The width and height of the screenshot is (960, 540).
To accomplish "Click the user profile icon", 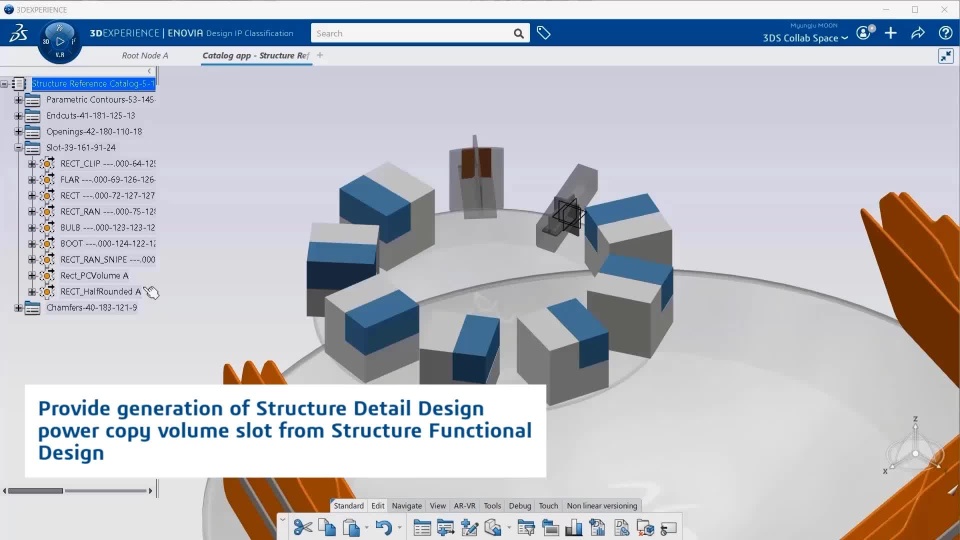I will click(x=864, y=33).
